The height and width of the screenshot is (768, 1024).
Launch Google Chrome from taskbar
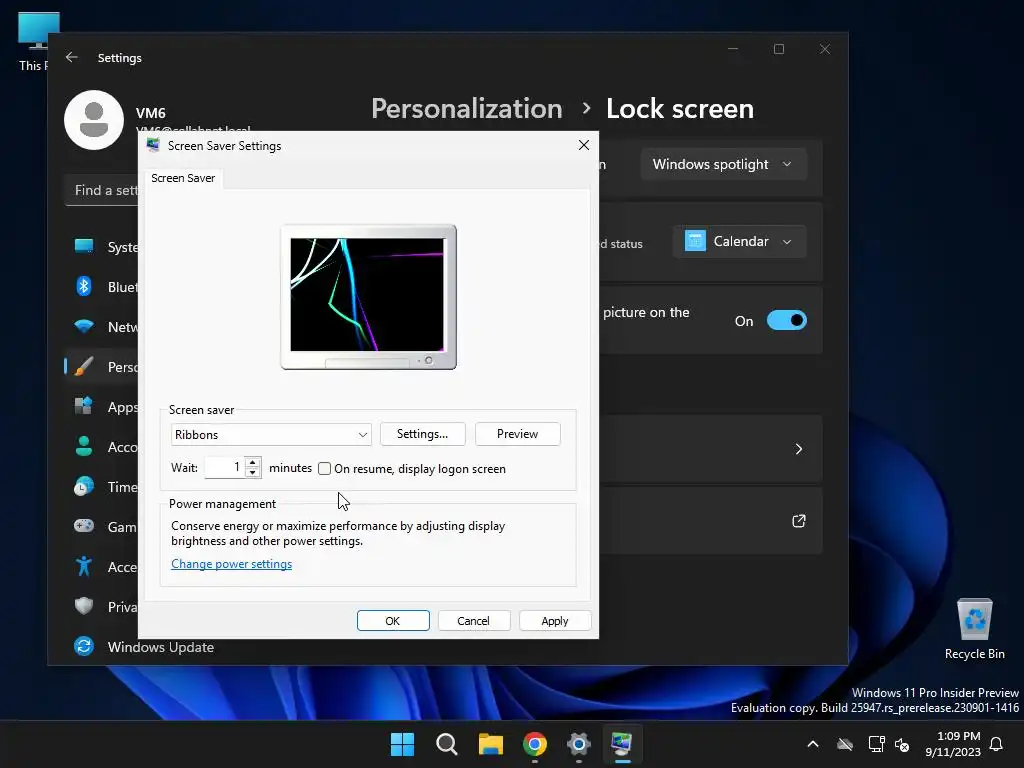[535, 744]
